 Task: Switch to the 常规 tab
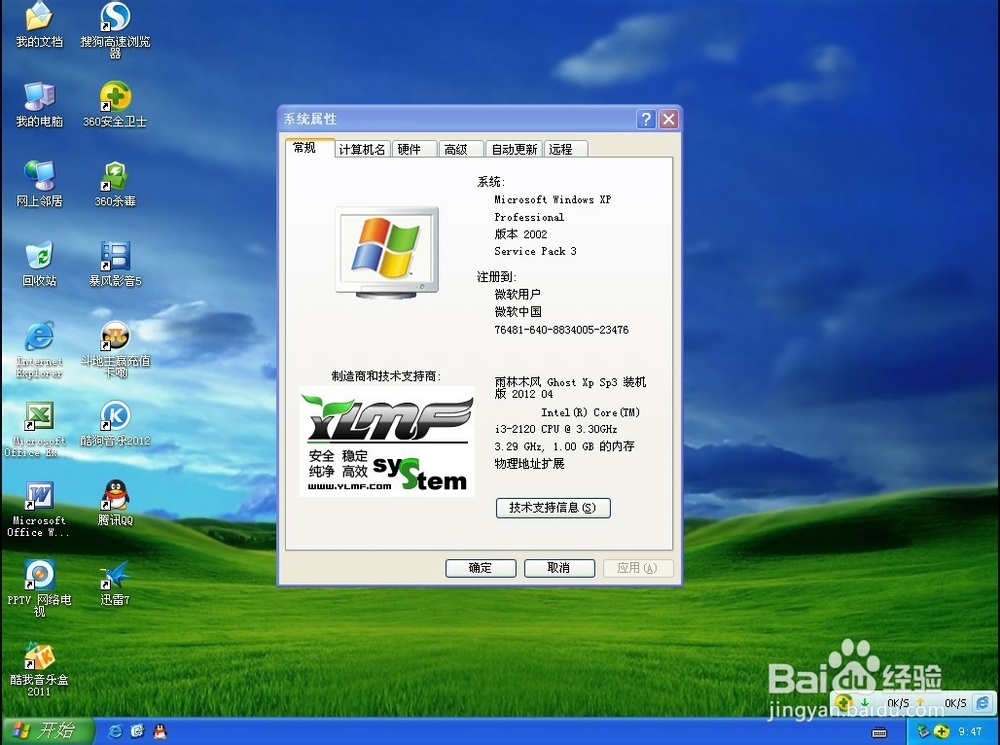(309, 148)
